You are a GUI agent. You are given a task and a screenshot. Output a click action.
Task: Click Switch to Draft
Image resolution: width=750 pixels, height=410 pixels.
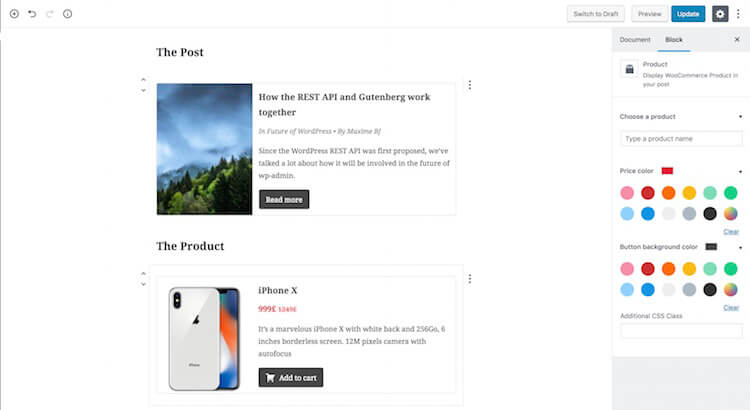click(x=596, y=14)
